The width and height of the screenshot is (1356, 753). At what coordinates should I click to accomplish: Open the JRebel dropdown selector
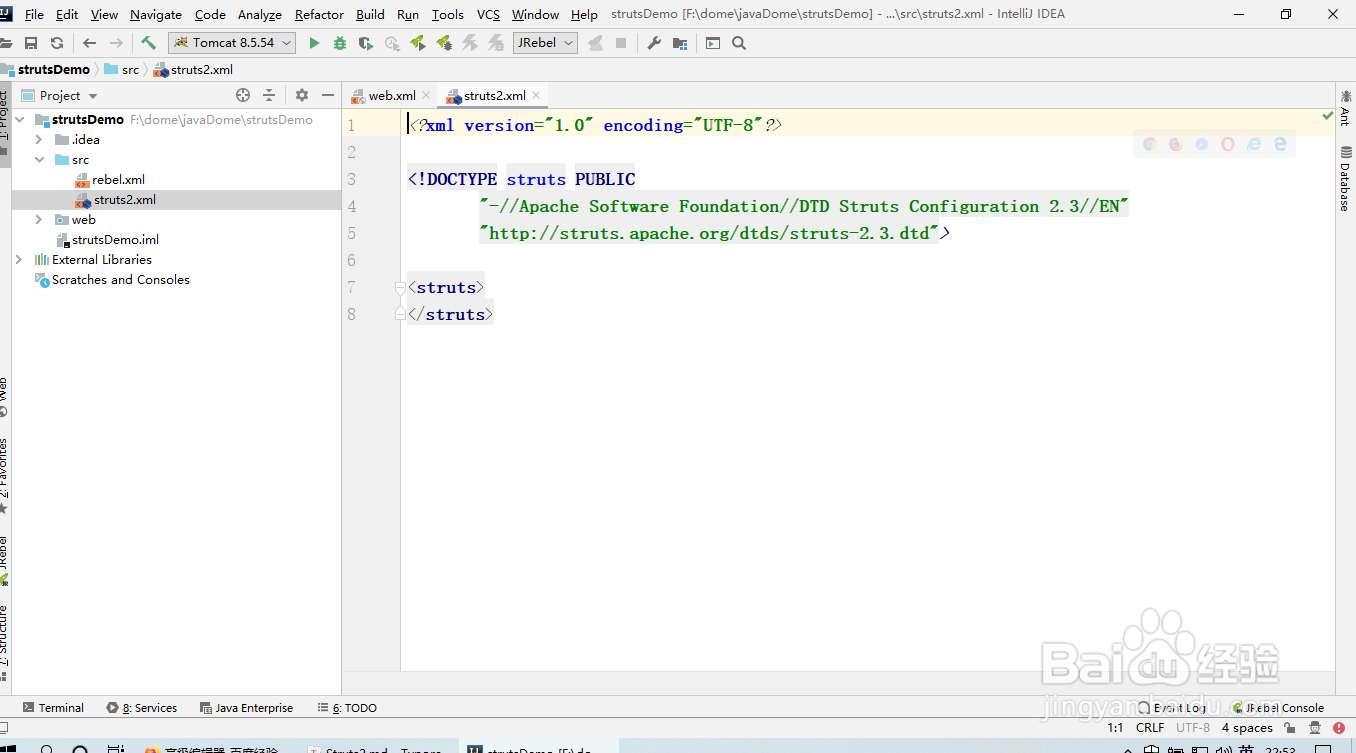[x=545, y=43]
